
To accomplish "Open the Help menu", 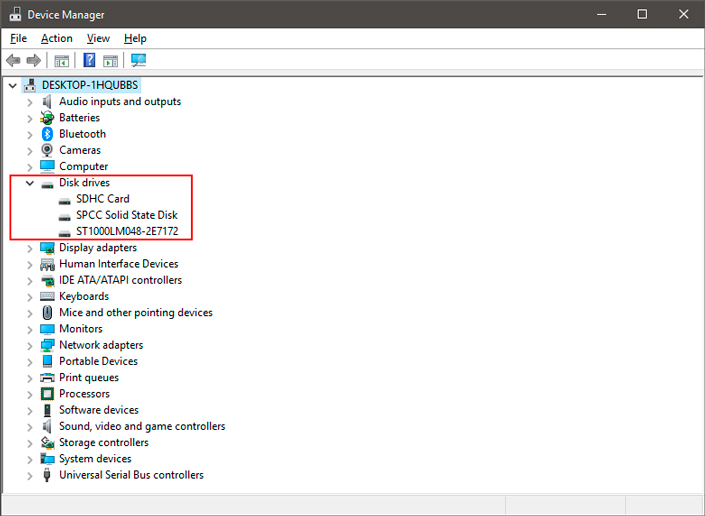I will pyautogui.click(x=135, y=39).
